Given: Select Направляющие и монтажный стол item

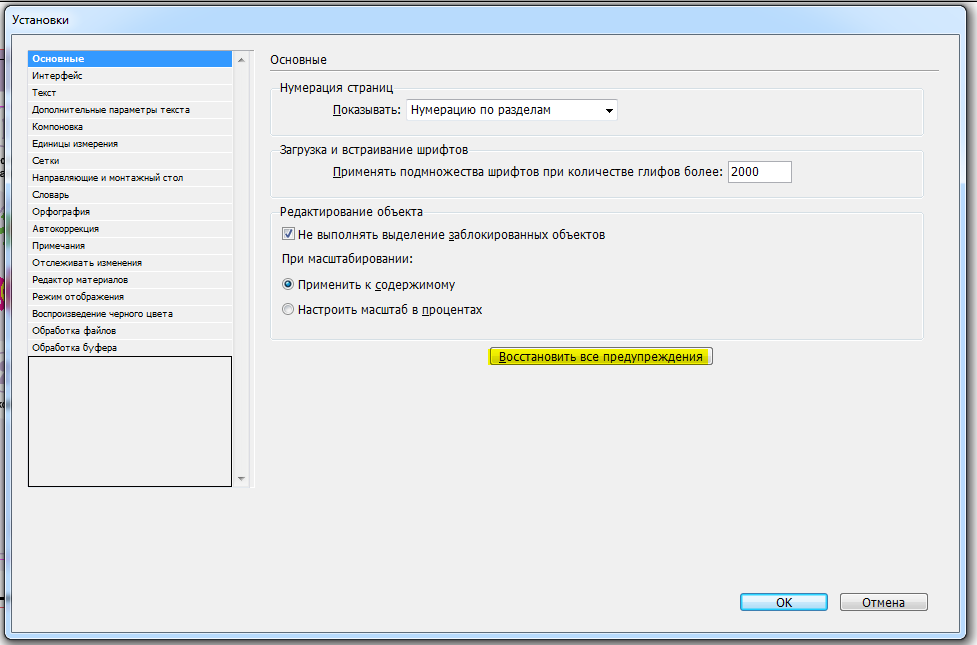Looking at the screenshot, I should [x=130, y=178].
